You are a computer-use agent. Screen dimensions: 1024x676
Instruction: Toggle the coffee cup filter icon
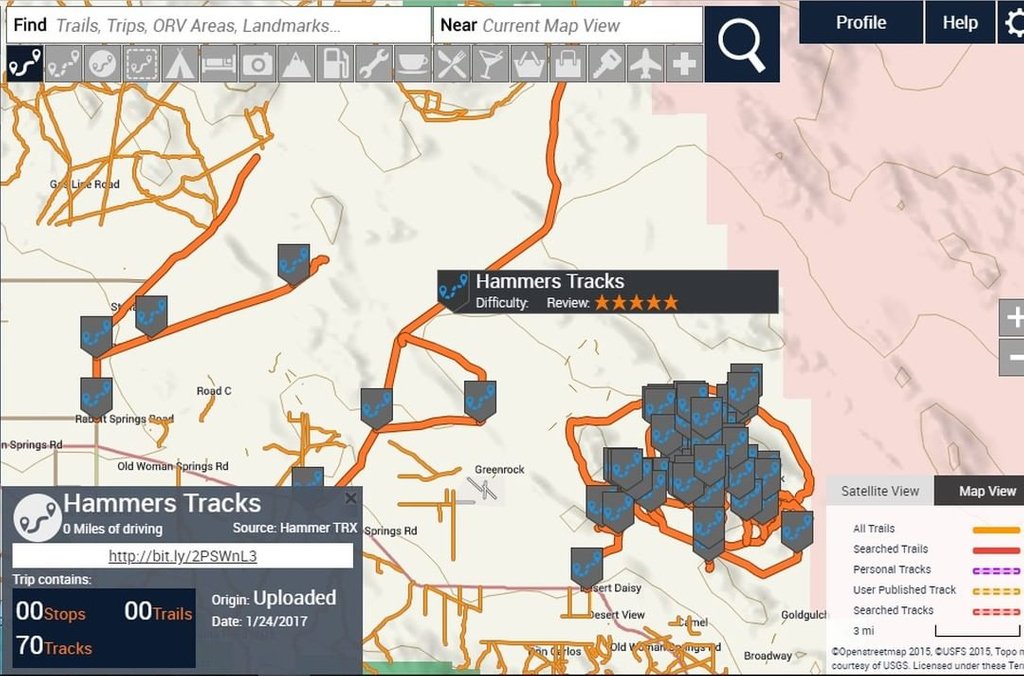[412, 64]
